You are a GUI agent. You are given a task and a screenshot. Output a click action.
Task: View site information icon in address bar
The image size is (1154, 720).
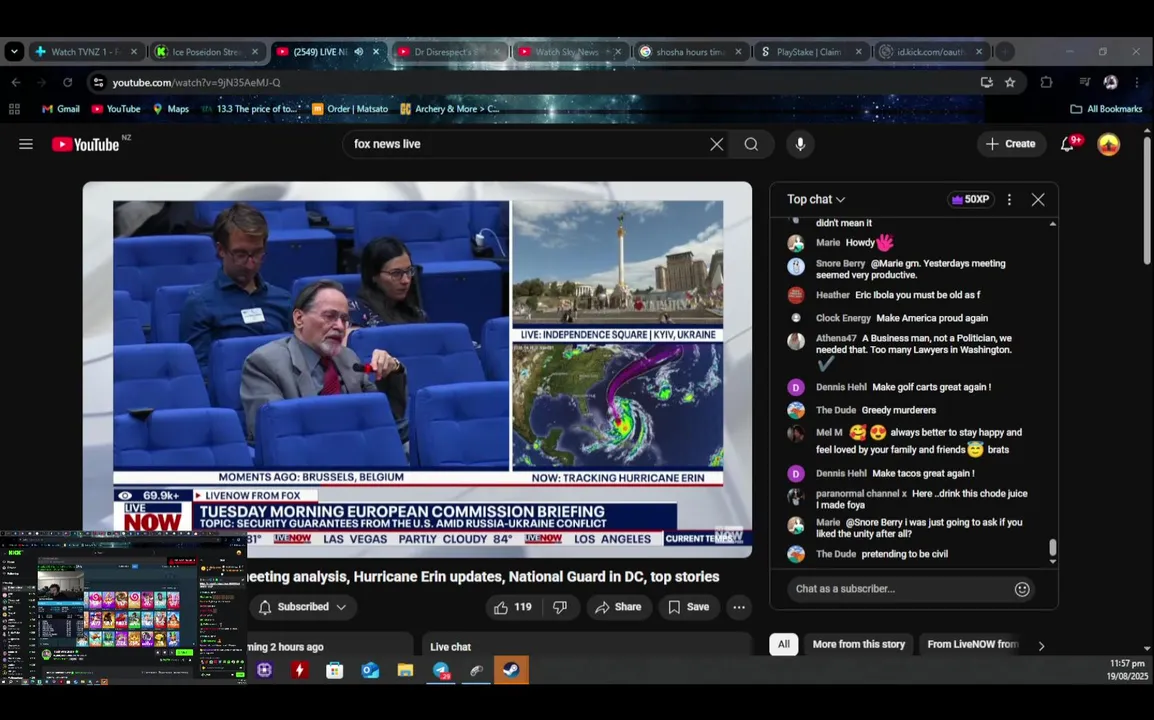98,82
